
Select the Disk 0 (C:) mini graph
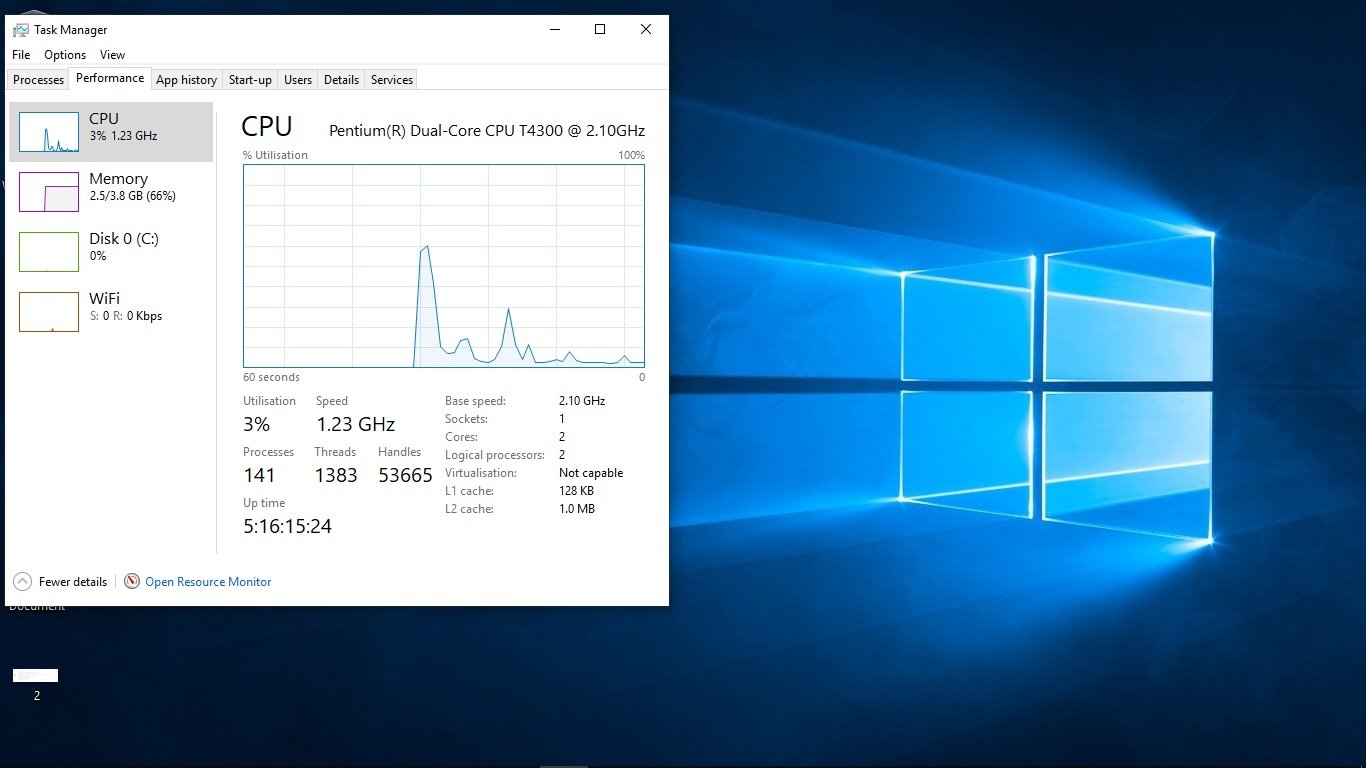(x=49, y=252)
